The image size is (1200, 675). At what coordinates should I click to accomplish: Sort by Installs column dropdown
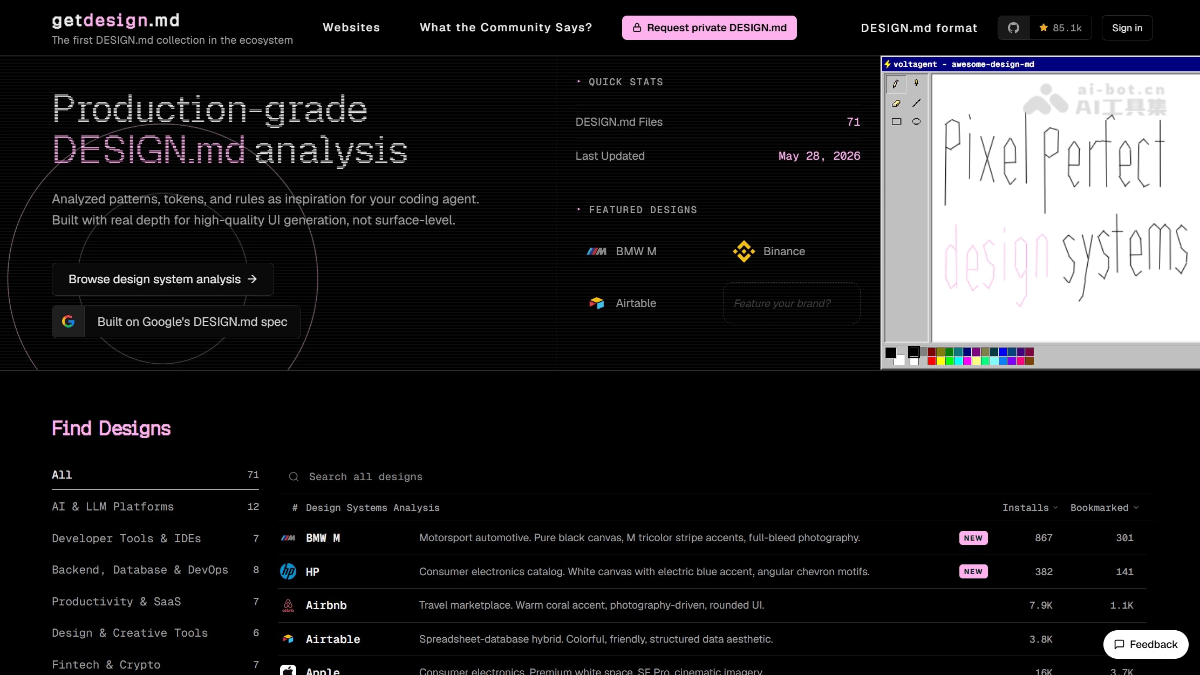click(x=1029, y=508)
